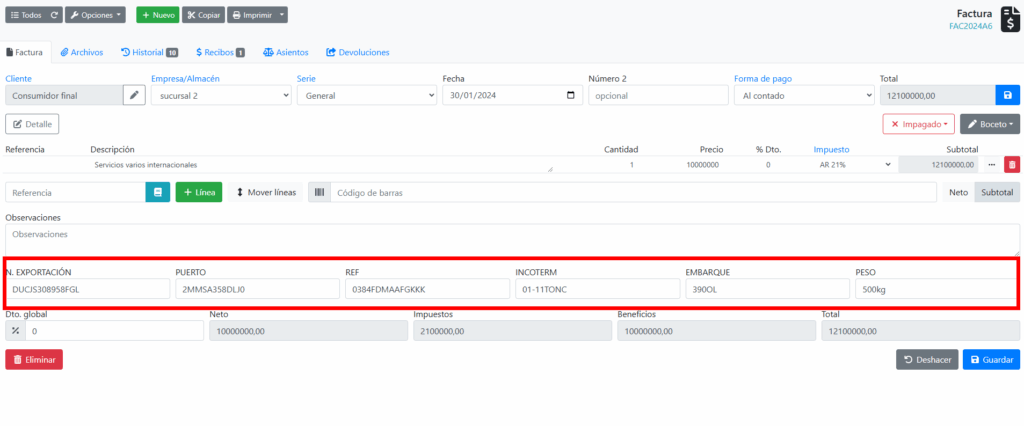Click the teal product catalog icon
Viewport: 1024px width, 426px height.
(x=157, y=192)
